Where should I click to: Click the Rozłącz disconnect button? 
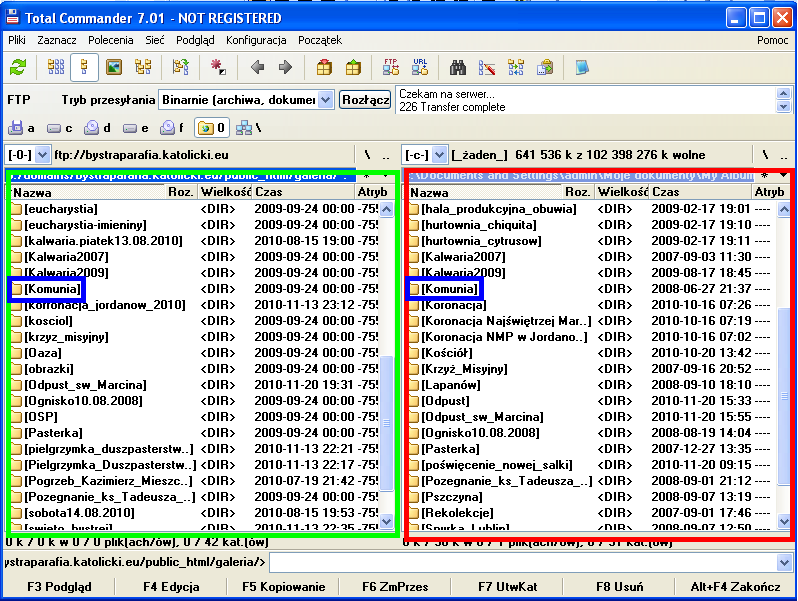point(365,100)
